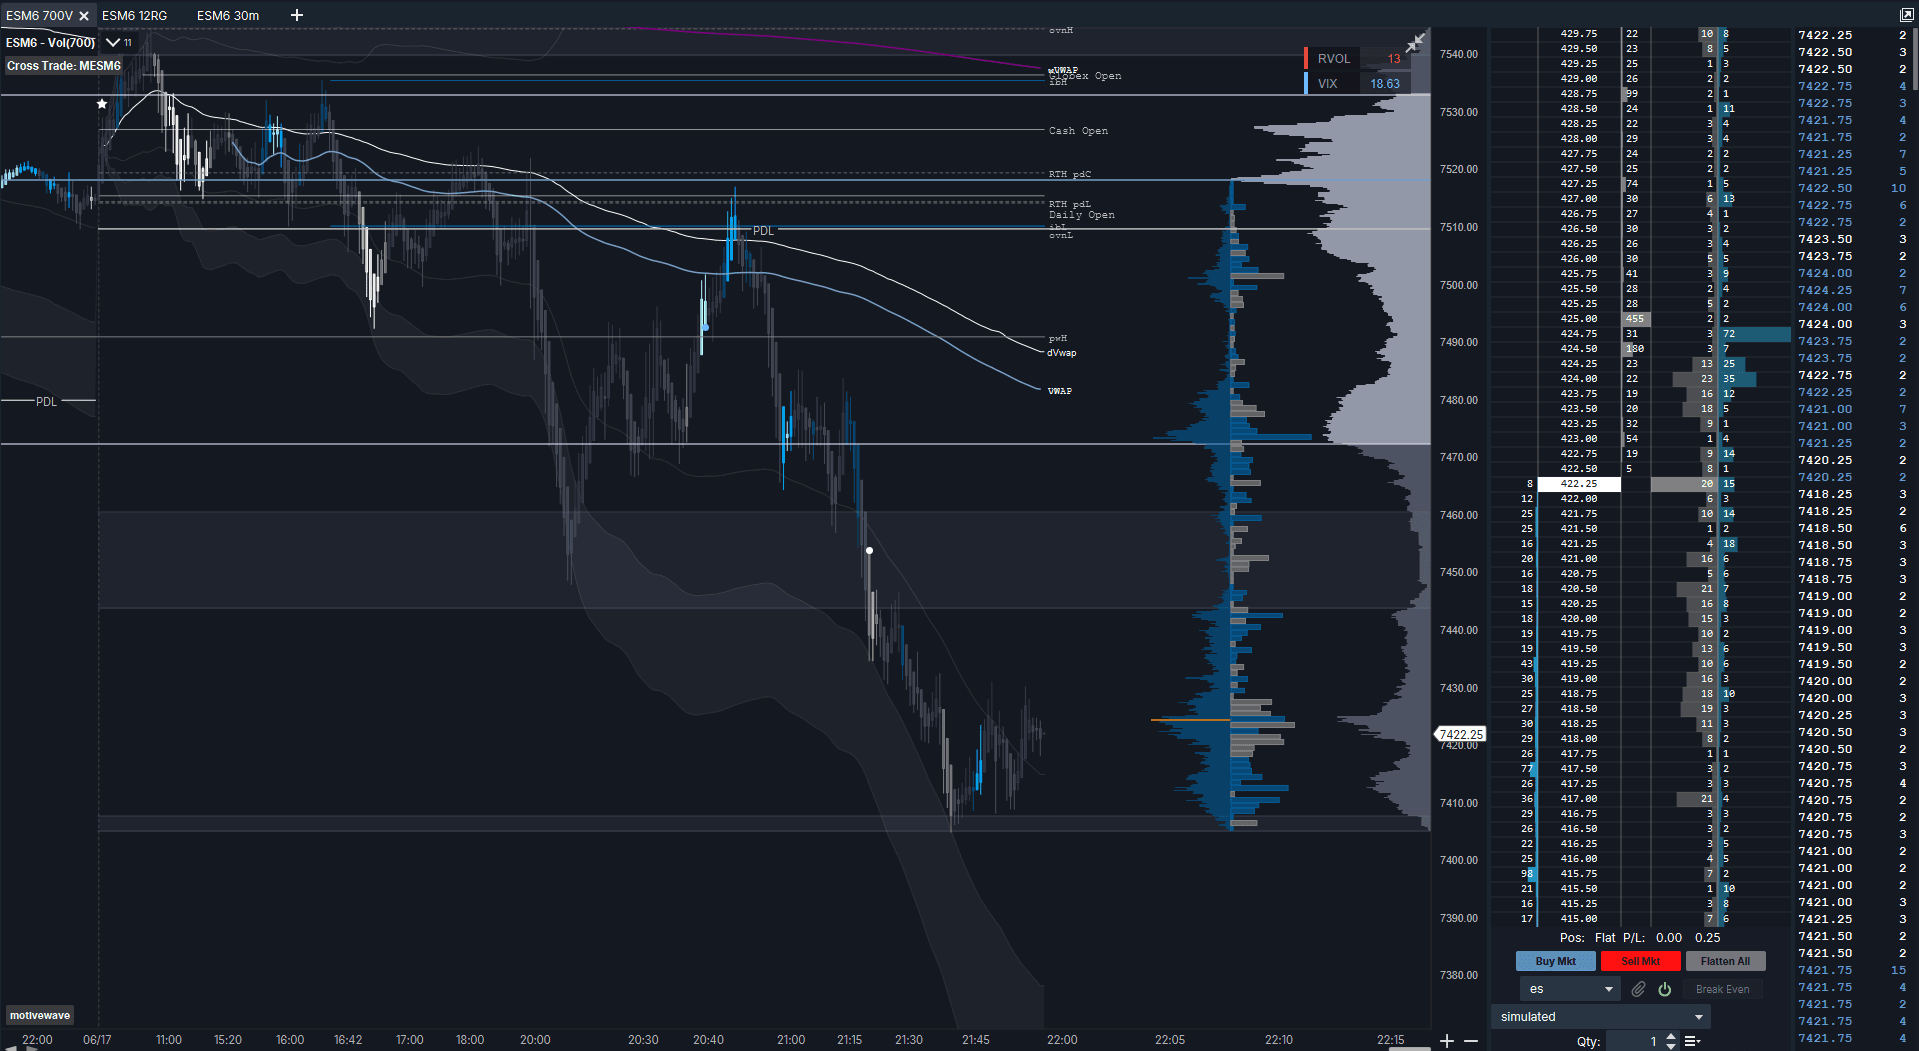Zoom out chart with minus icon
The width and height of the screenshot is (1919, 1051).
(x=1471, y=1041)
